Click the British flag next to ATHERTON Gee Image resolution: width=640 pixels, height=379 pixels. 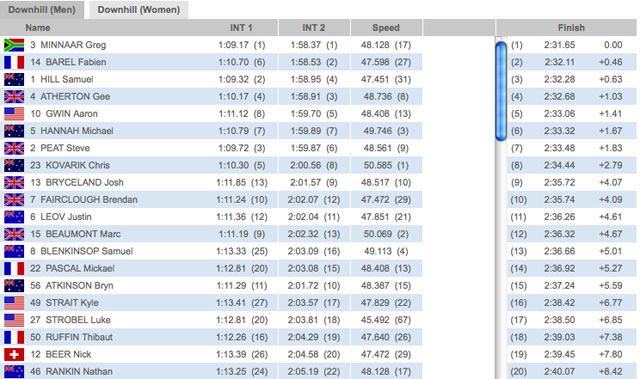point(14,96)
